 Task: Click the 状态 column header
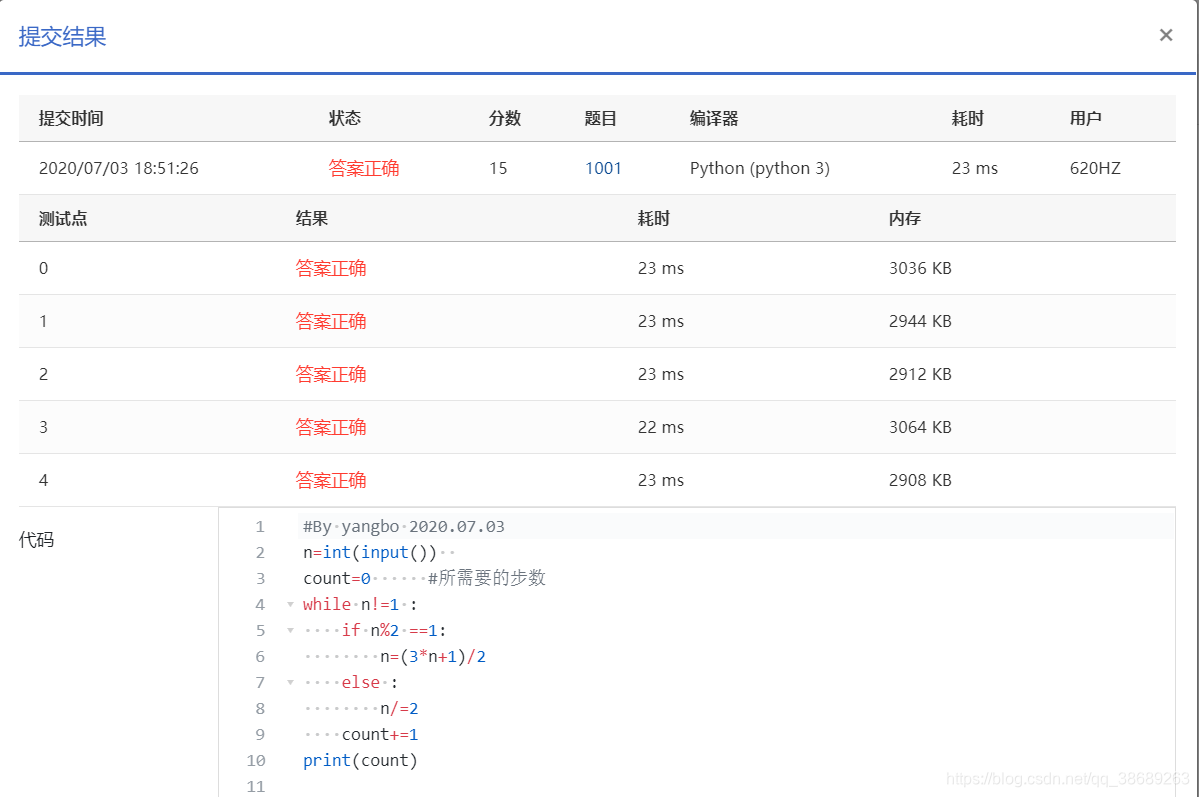[x=345, y=118]
